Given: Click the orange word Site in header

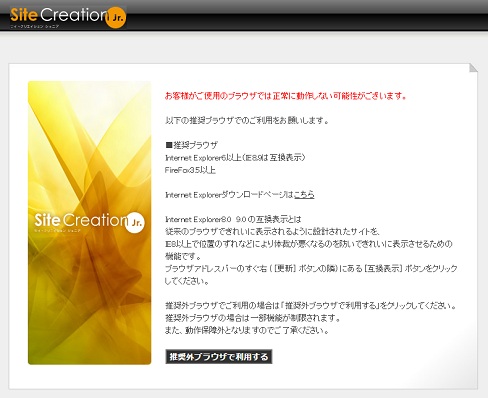Looking at the screenshot, I should pos(24,15).
